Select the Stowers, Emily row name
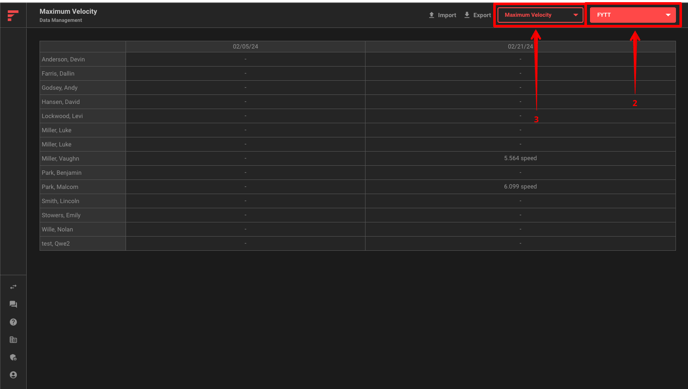This screenshot has height=389, width=688. [x=61, y=215]
